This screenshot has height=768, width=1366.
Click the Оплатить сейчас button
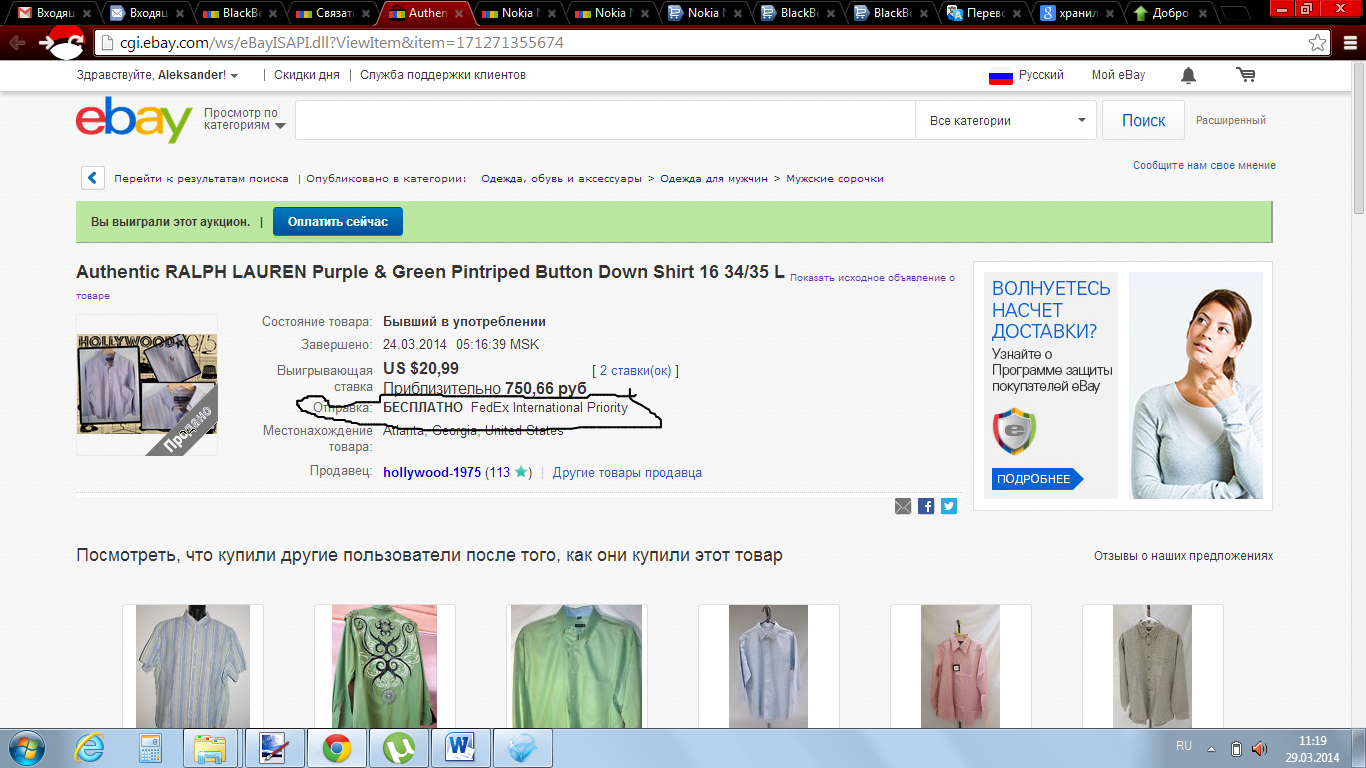338,221
